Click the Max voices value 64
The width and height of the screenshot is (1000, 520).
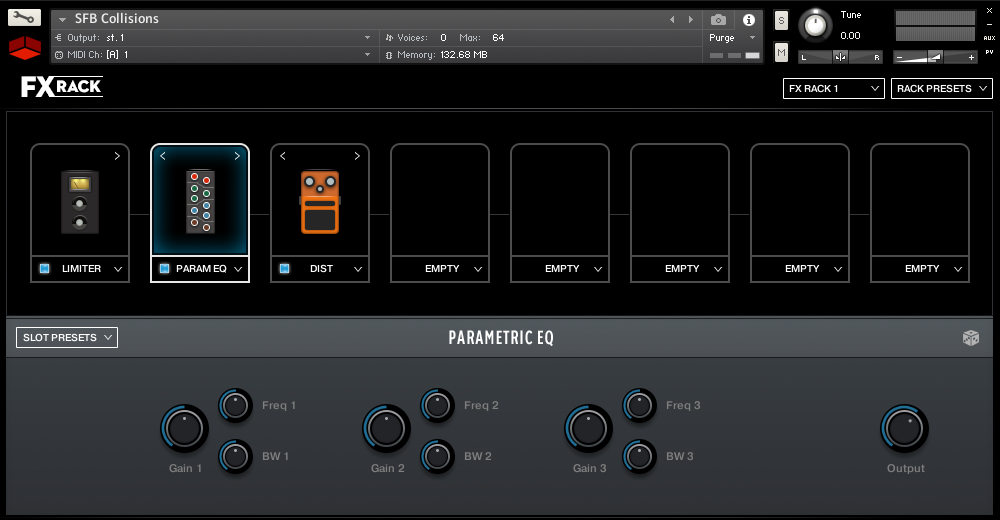coord(498,38)
